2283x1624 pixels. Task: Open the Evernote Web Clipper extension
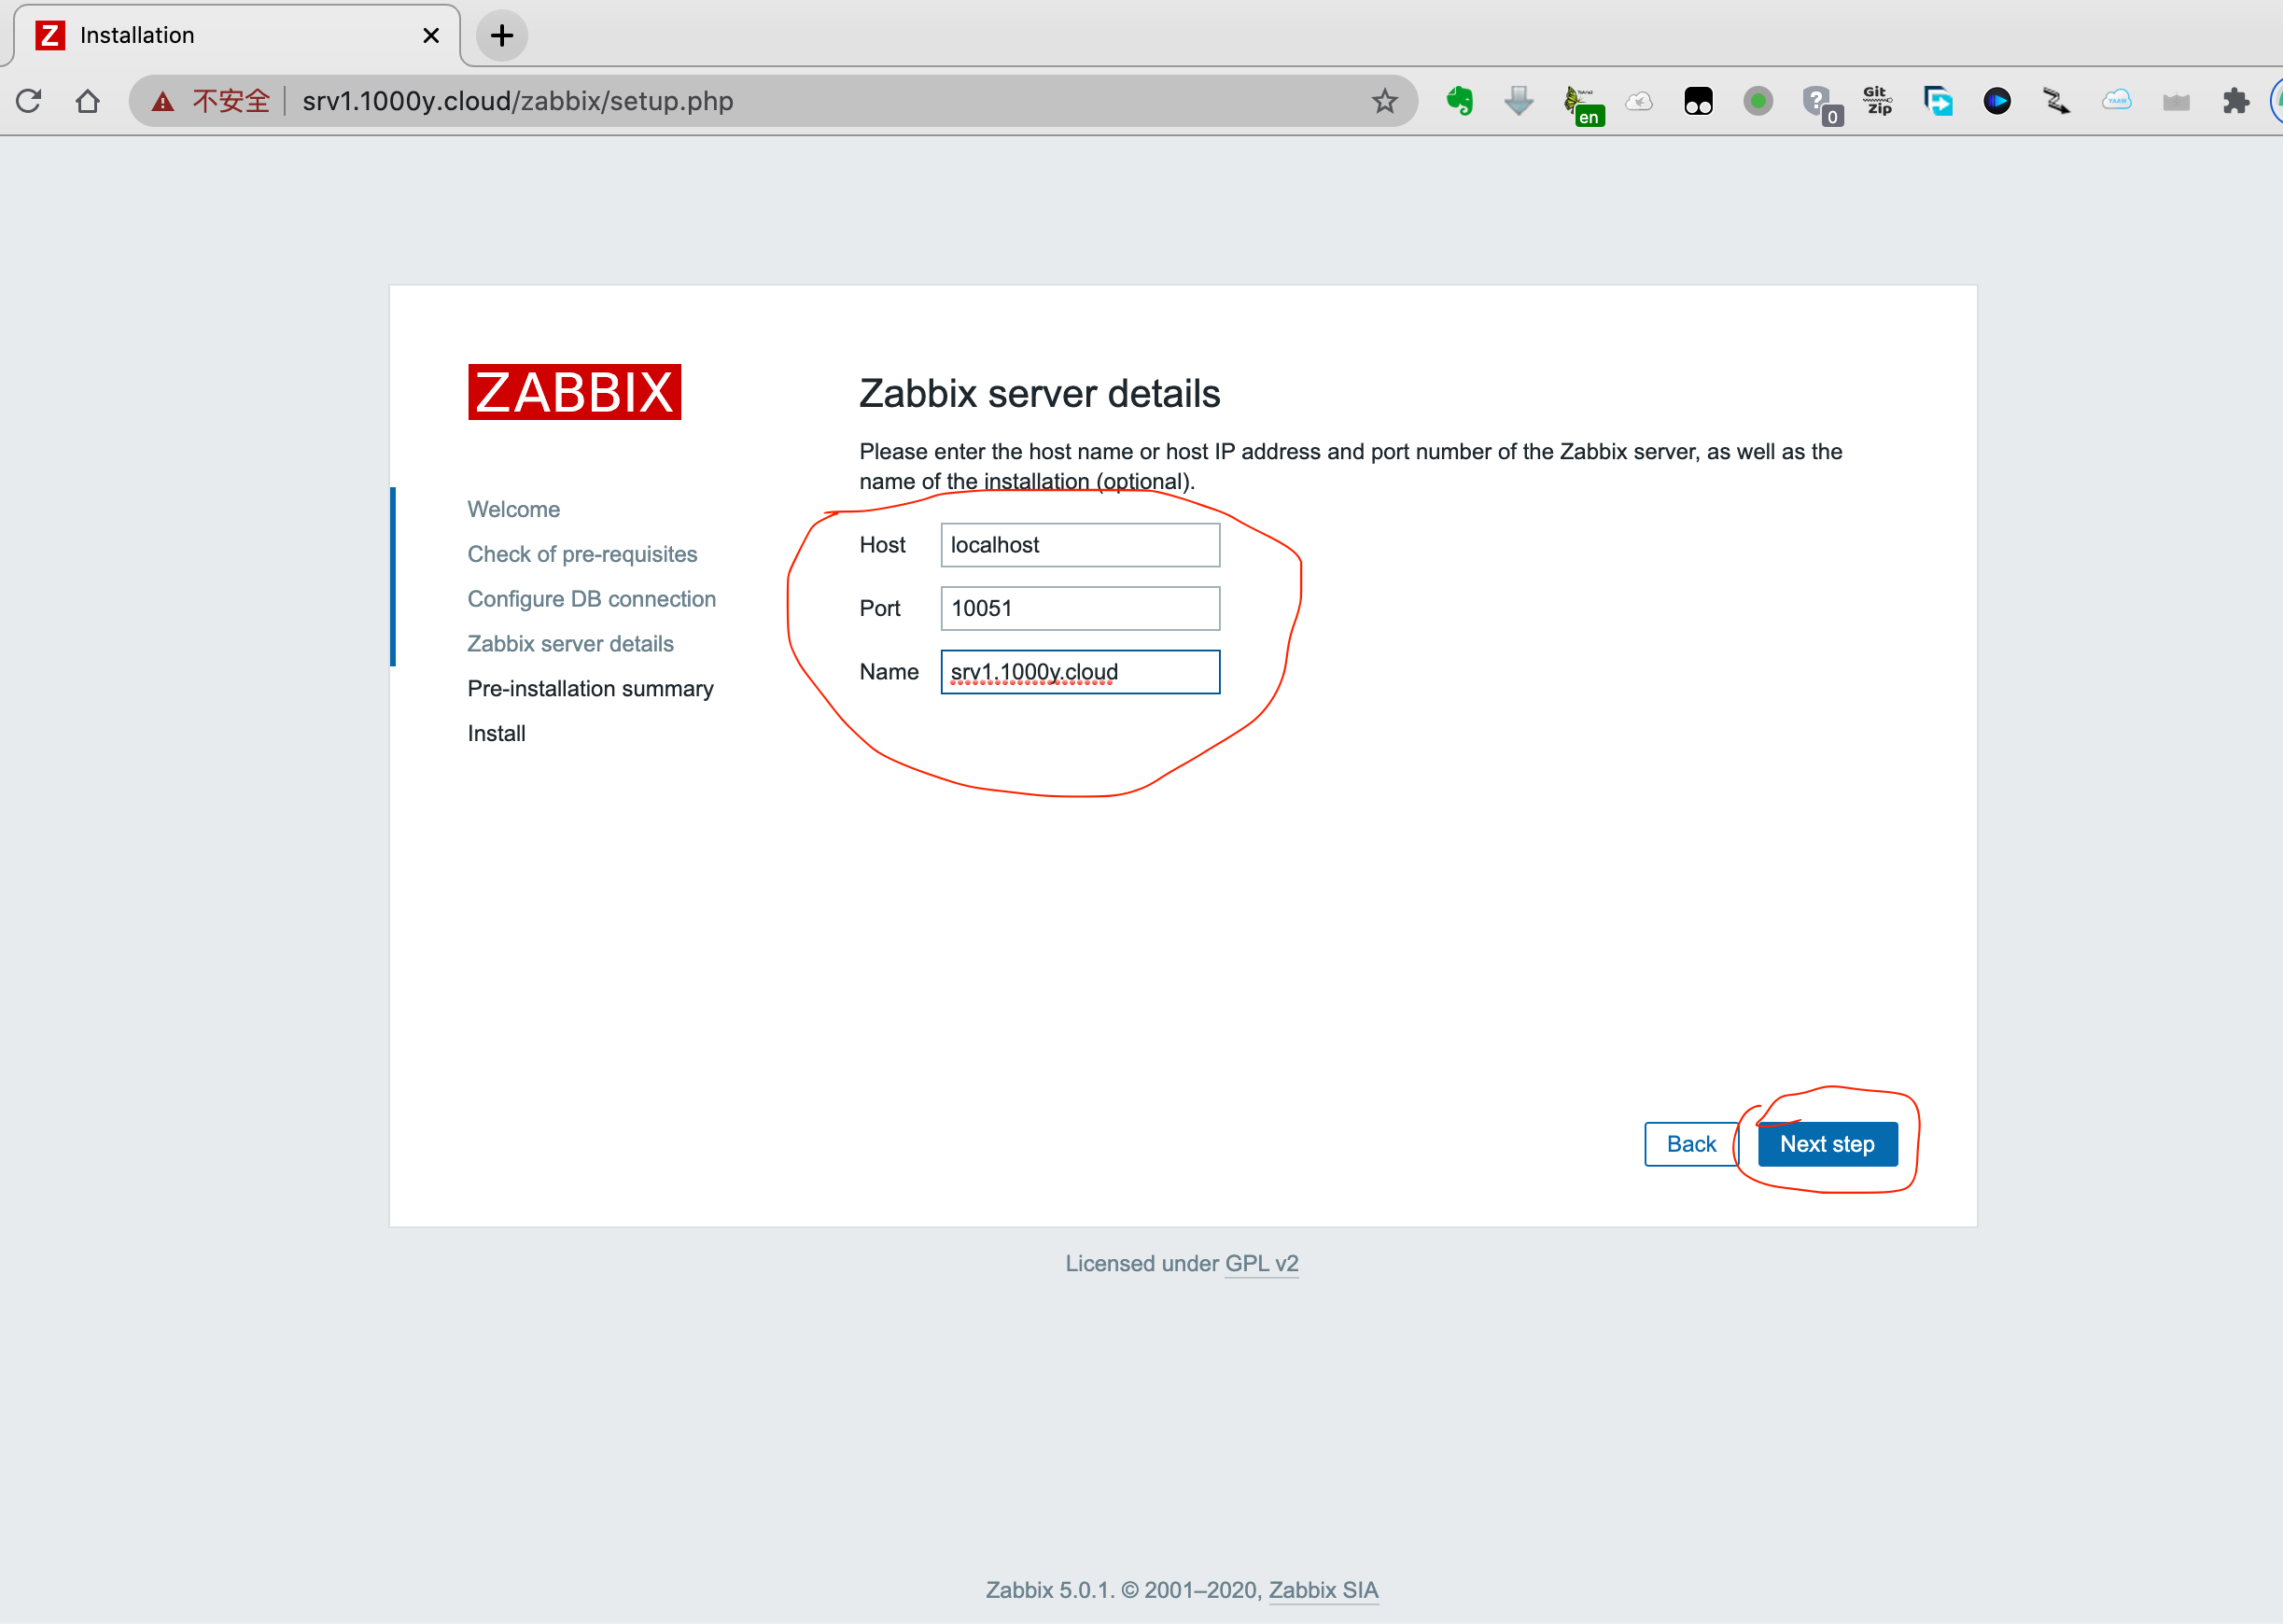point(1459,101)
